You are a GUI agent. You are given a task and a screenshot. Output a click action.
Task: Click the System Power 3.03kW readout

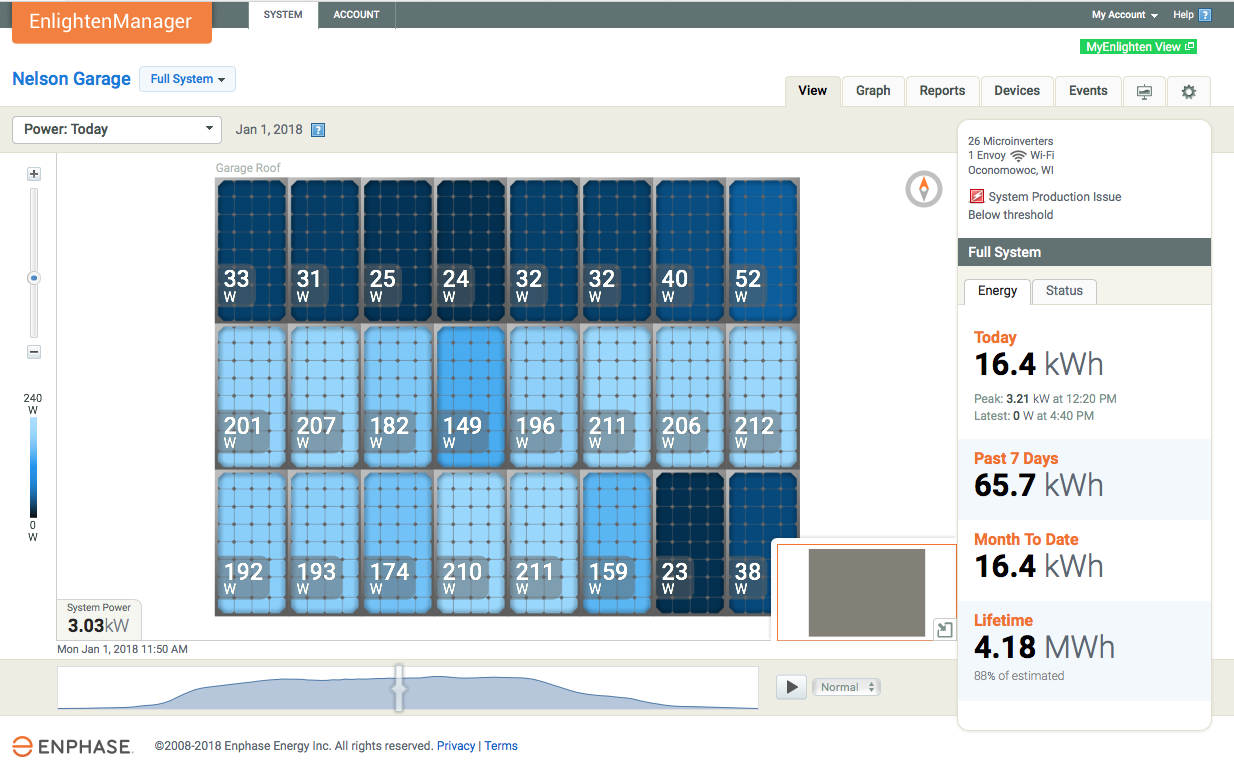[99, 619]
